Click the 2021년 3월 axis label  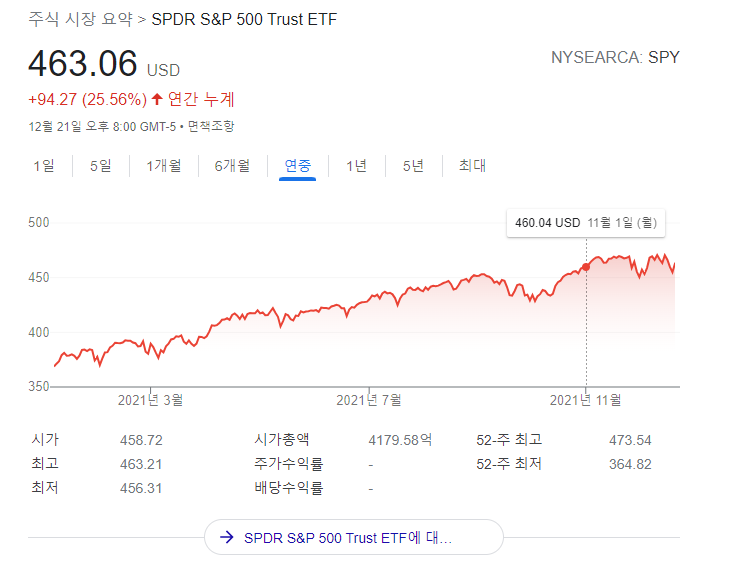[150, 400]
